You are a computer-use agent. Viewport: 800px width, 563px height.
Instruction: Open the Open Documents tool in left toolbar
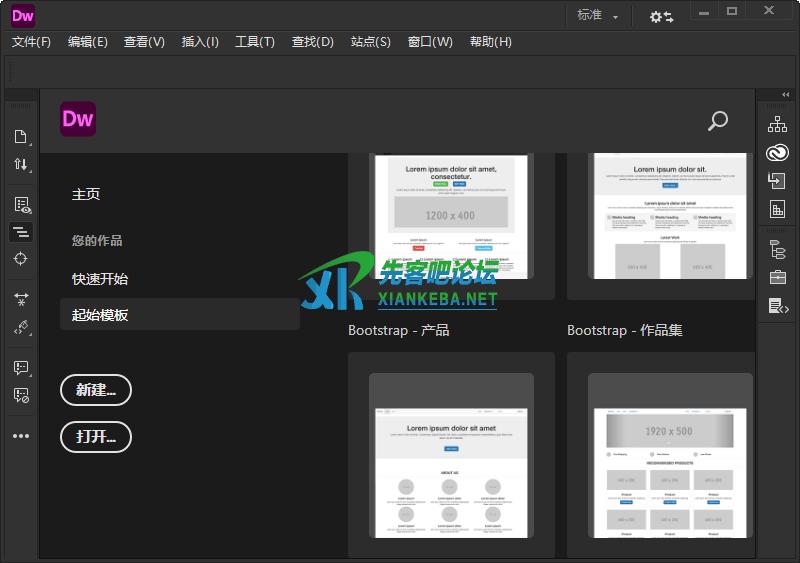coord(21,137)
